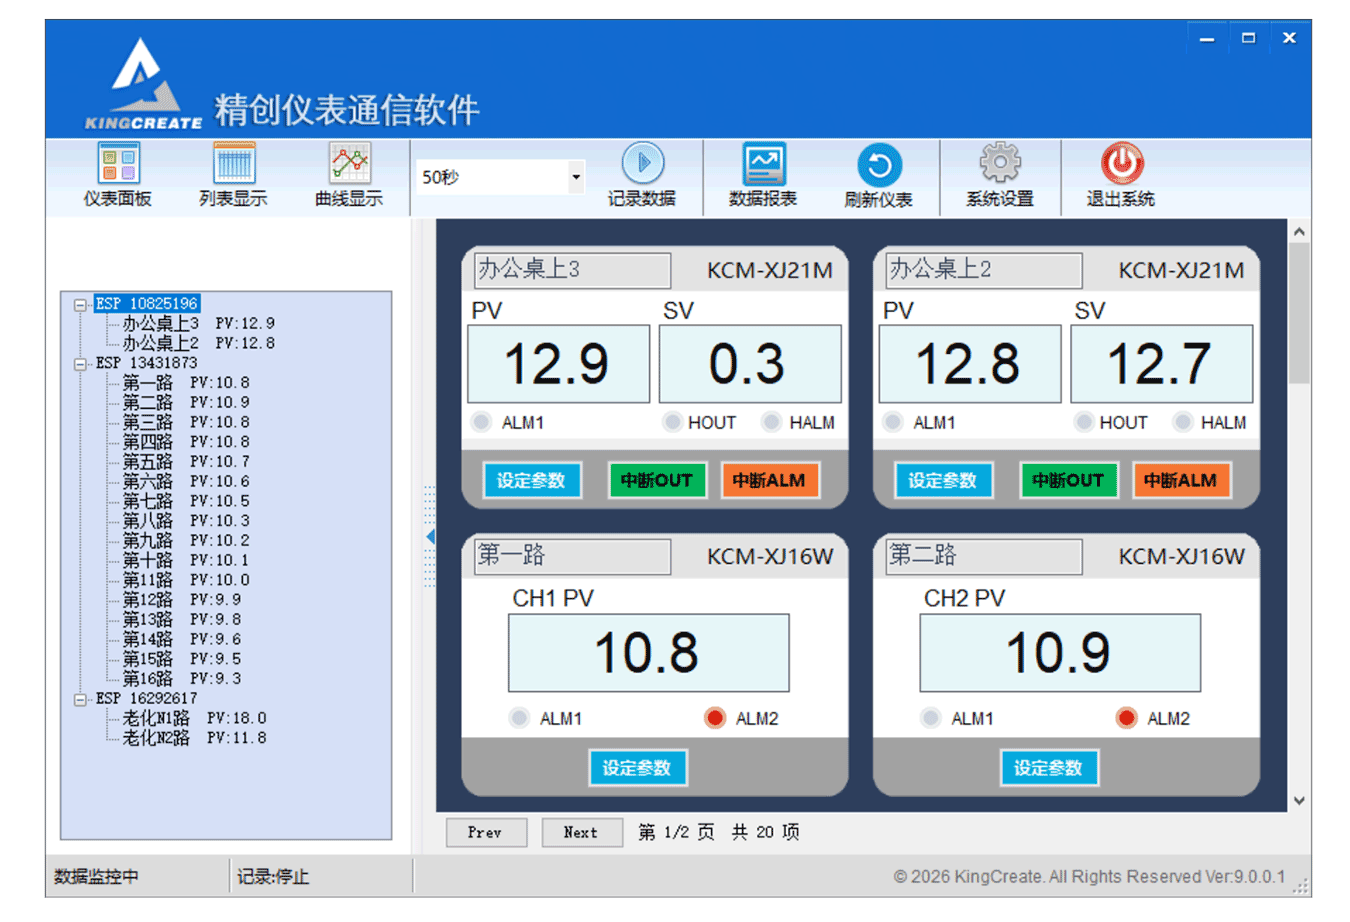Click 中断OUT on 办公桌上3 panel
This screenshot has height=922, width=1350.
(657, 480)
